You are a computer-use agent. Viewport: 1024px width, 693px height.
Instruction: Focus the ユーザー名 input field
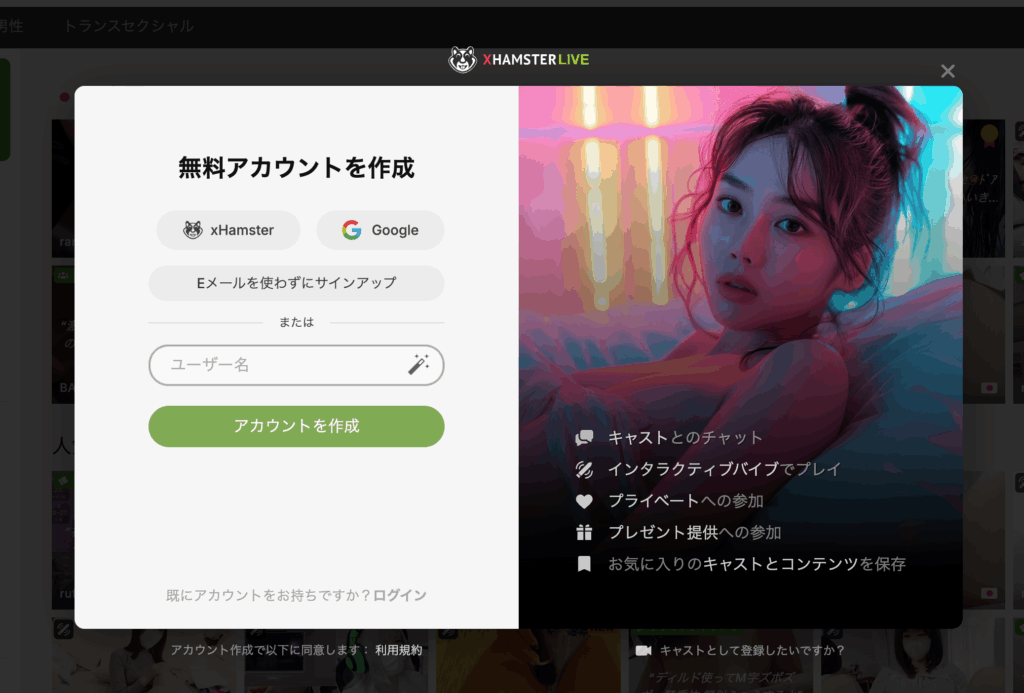296,365
